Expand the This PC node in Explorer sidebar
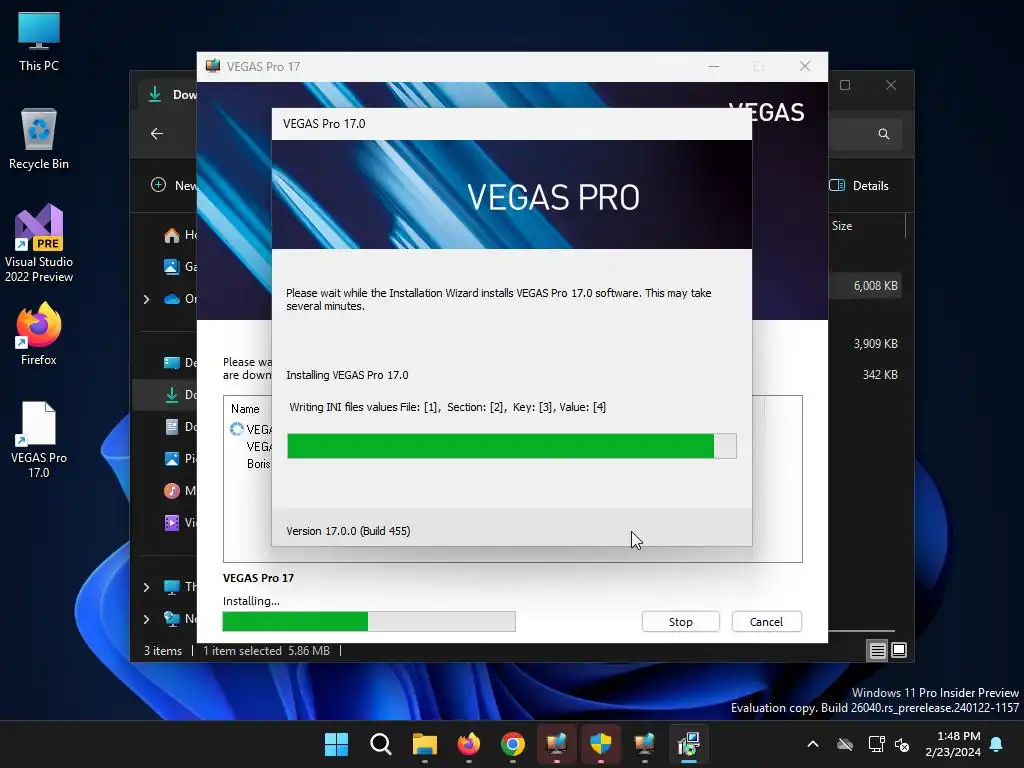The width and height of the screenshot is (1024, 768). [x=146, y=587]
